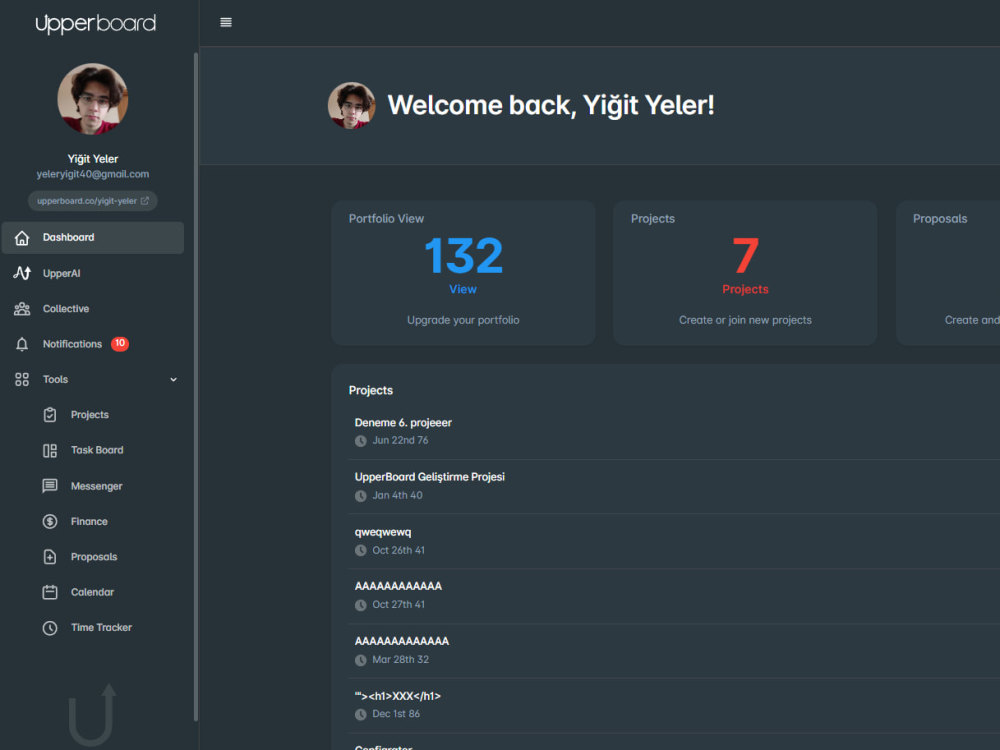This screenshot has height=750, width=1000.
Task: Click clock icon beside Mar 28th 32
Action: pyautogui.click(x=360, y=660)
